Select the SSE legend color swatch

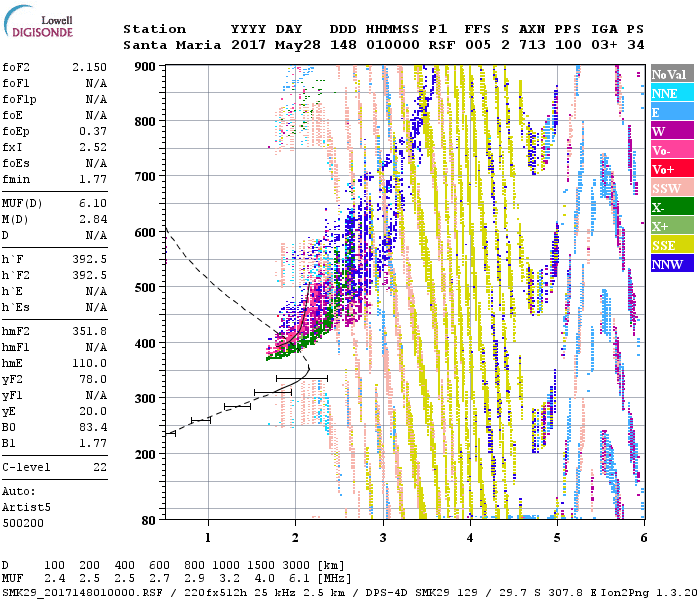point(672,244)
